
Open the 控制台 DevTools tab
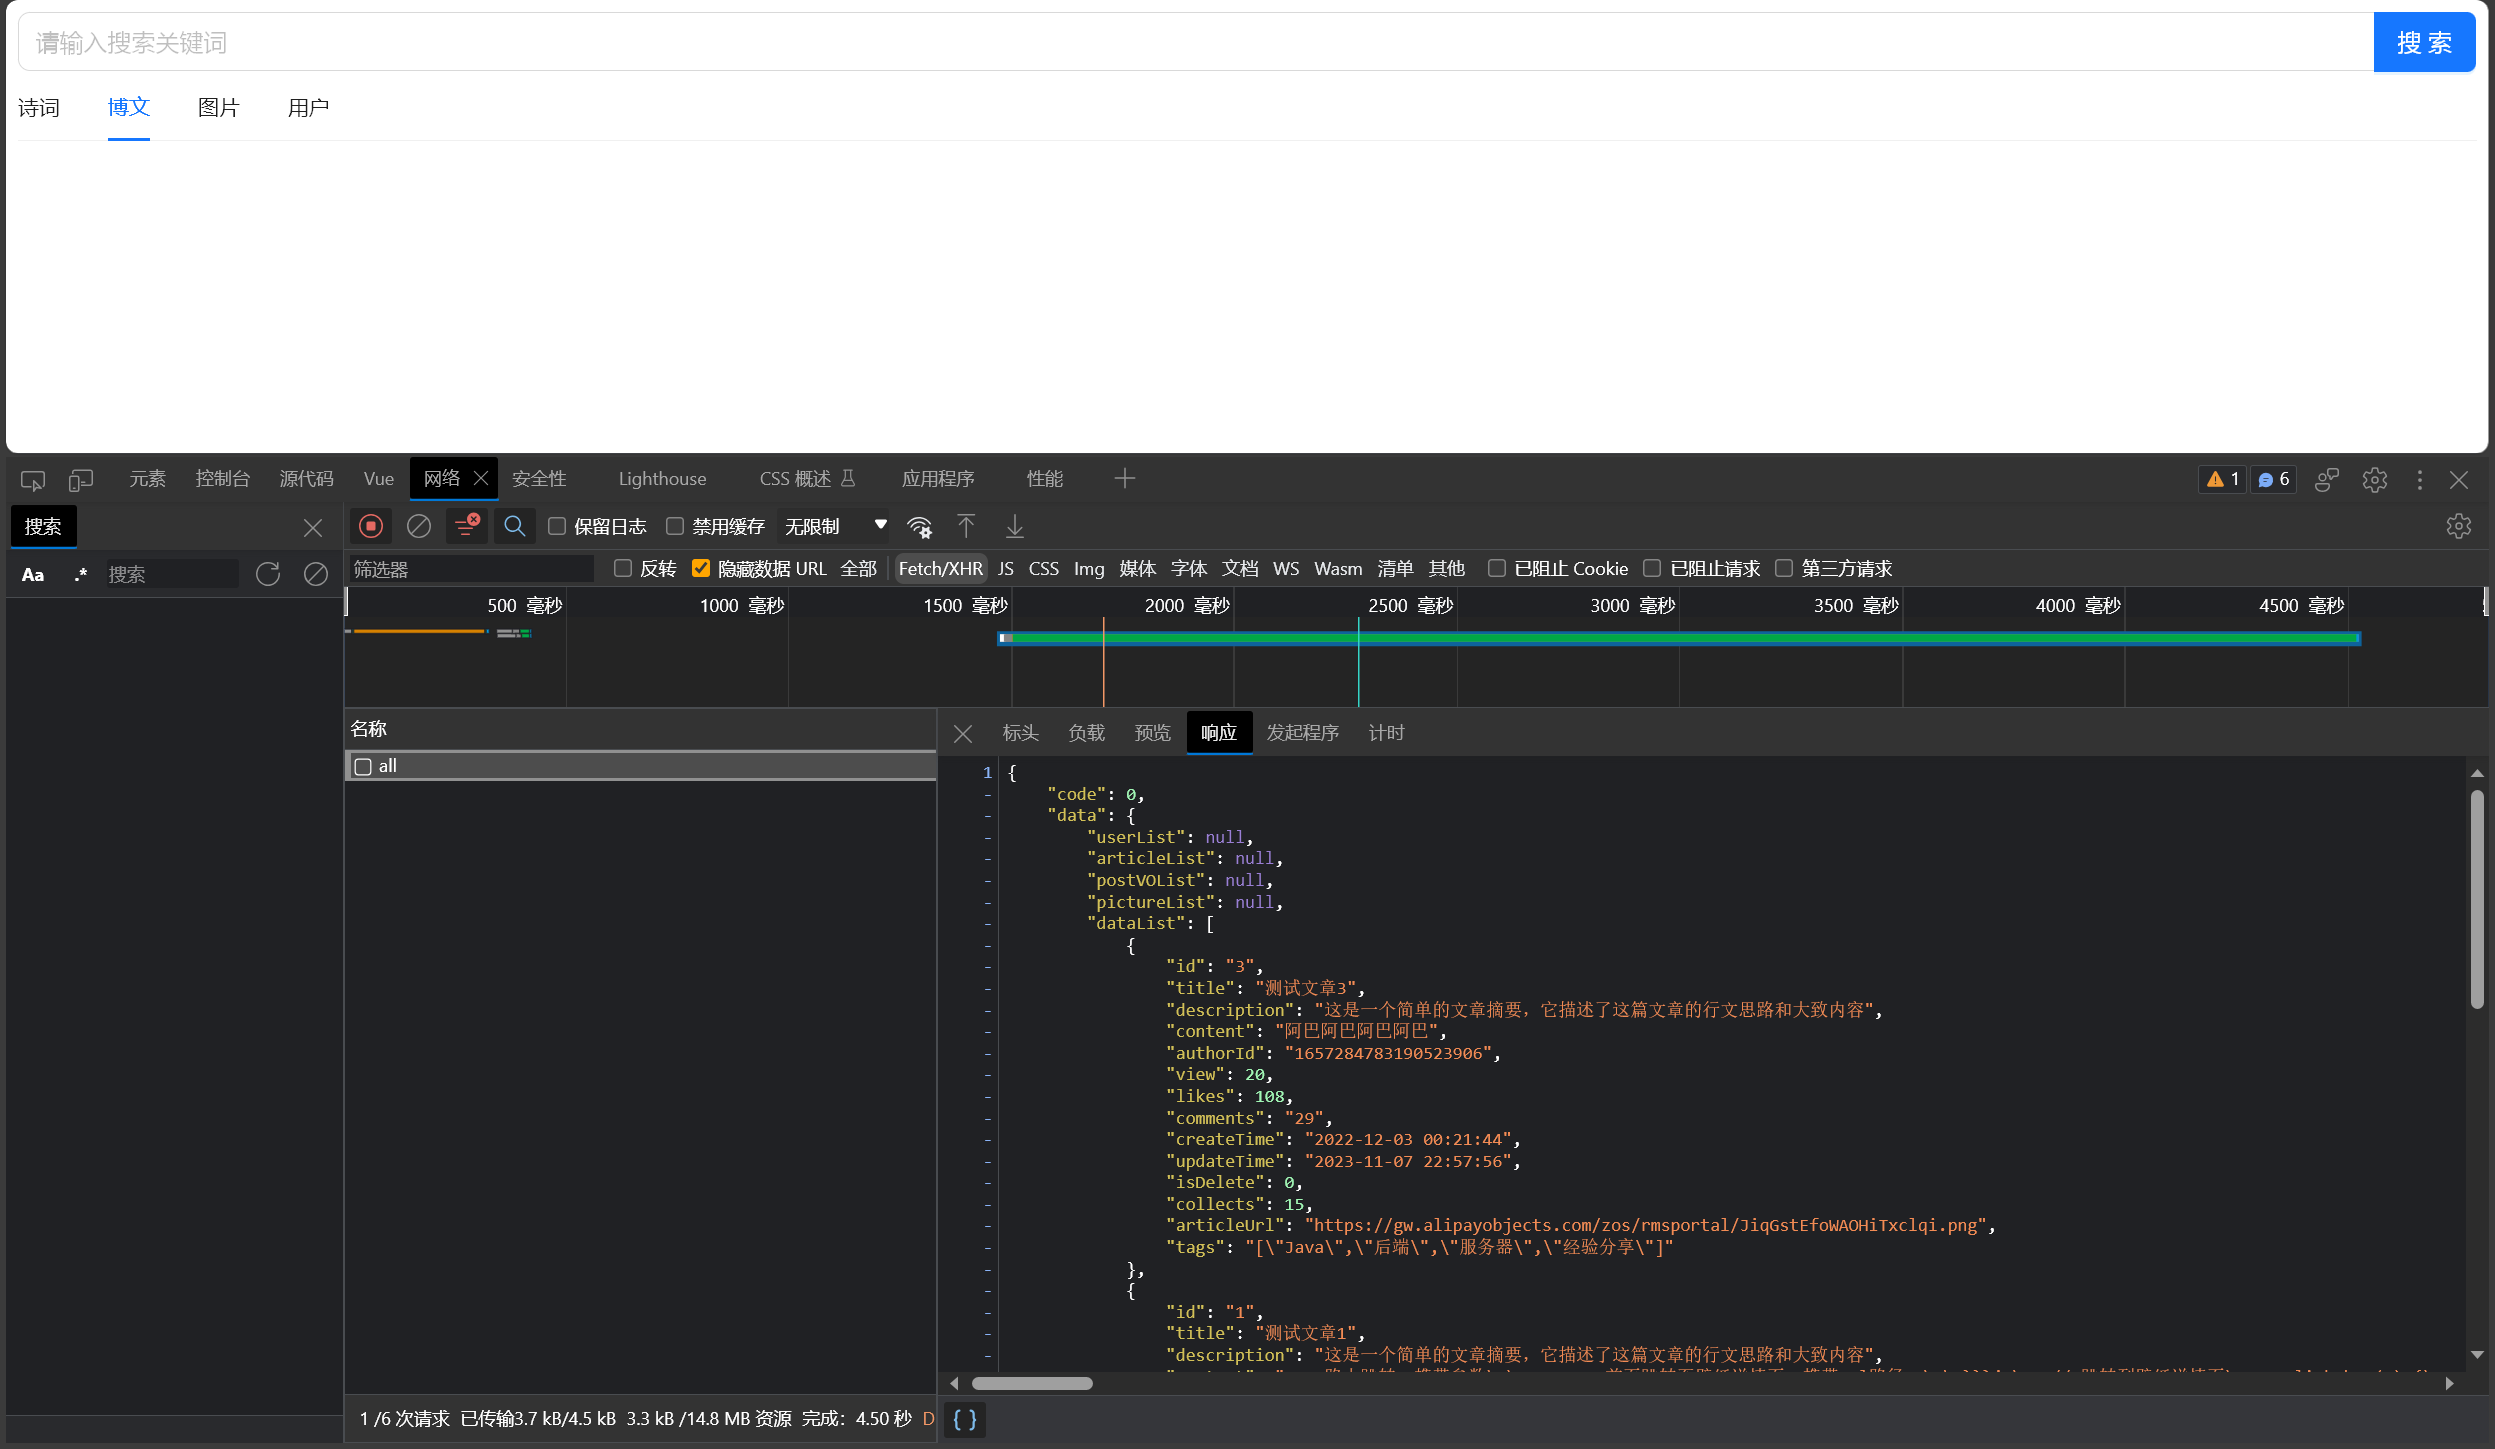pos(223,479)
